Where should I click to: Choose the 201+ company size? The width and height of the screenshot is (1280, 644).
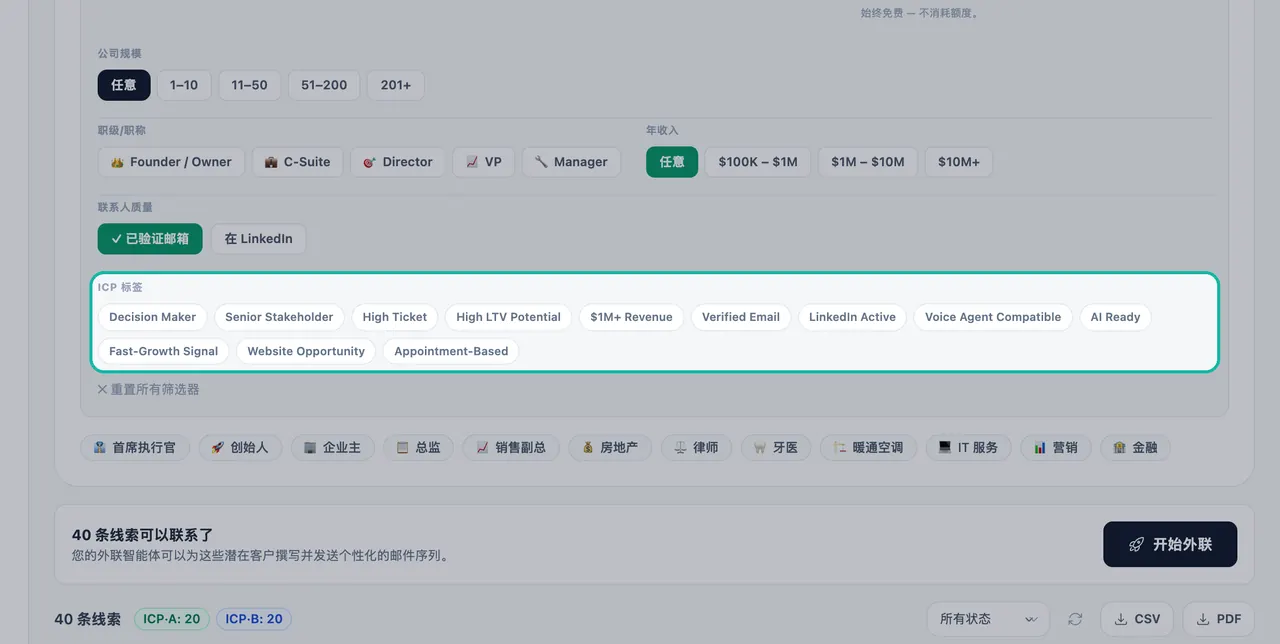click(396, 85)
